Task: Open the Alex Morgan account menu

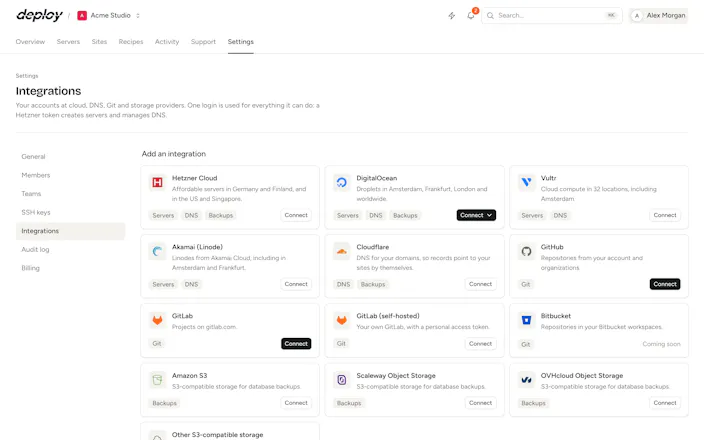Action: (x=658, y=16)
